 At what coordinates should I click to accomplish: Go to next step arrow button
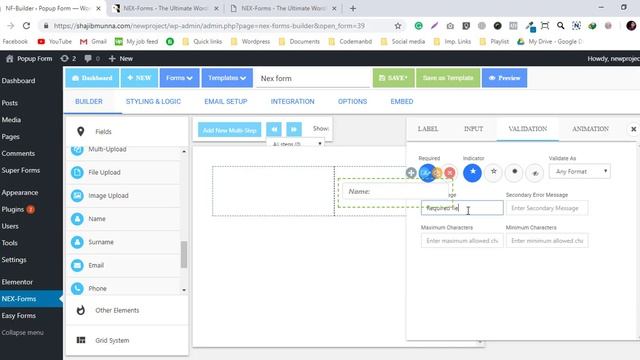pos(294,130)
